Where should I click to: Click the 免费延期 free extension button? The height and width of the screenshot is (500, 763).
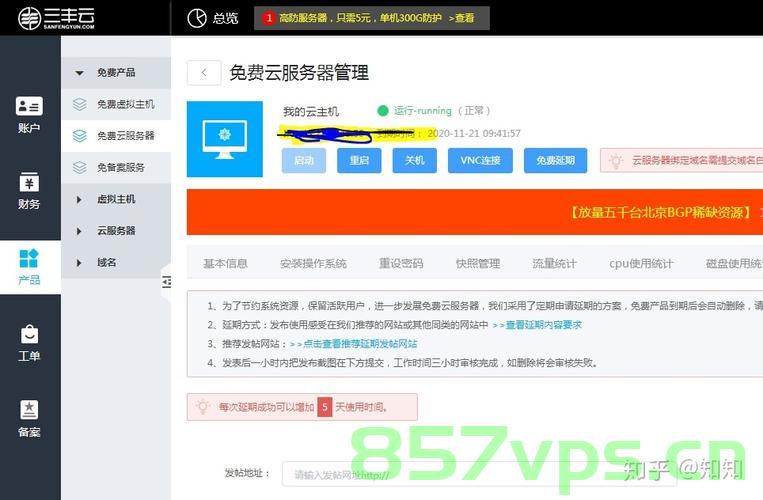click(x=555, y=161)
